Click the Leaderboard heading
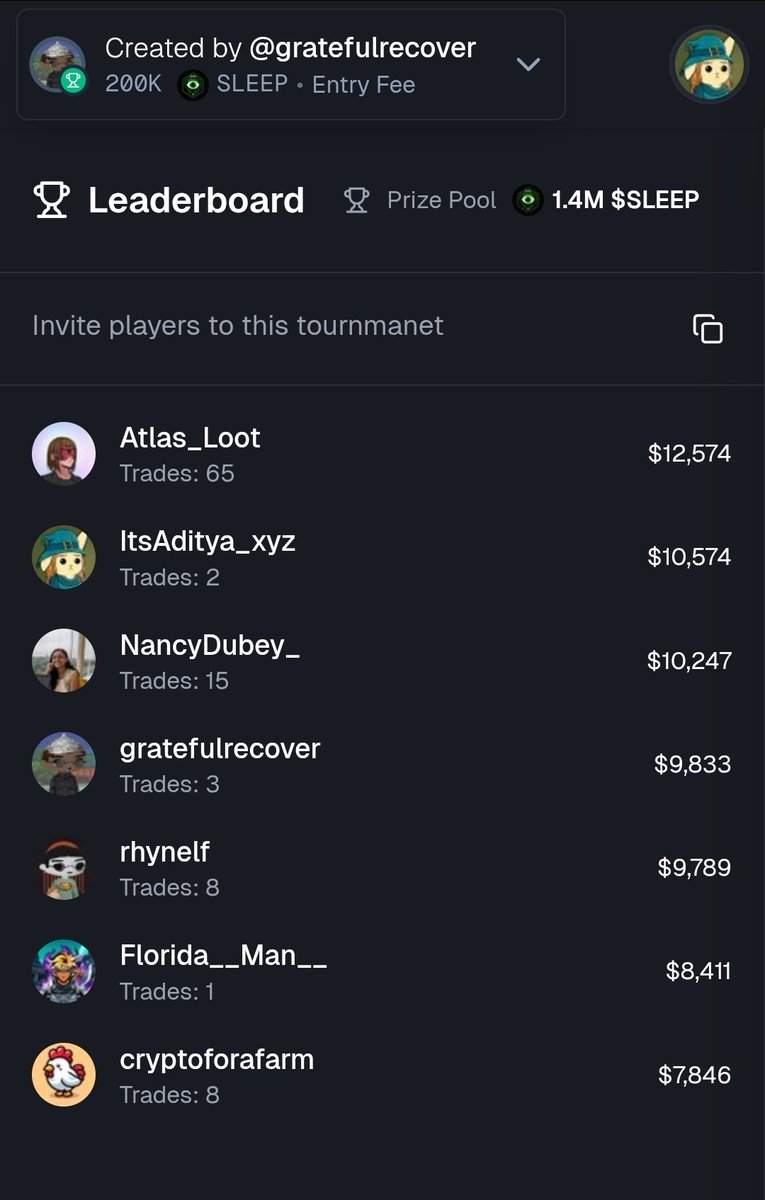This screenshot has width=765, height=1200. (x=196, y=200)
